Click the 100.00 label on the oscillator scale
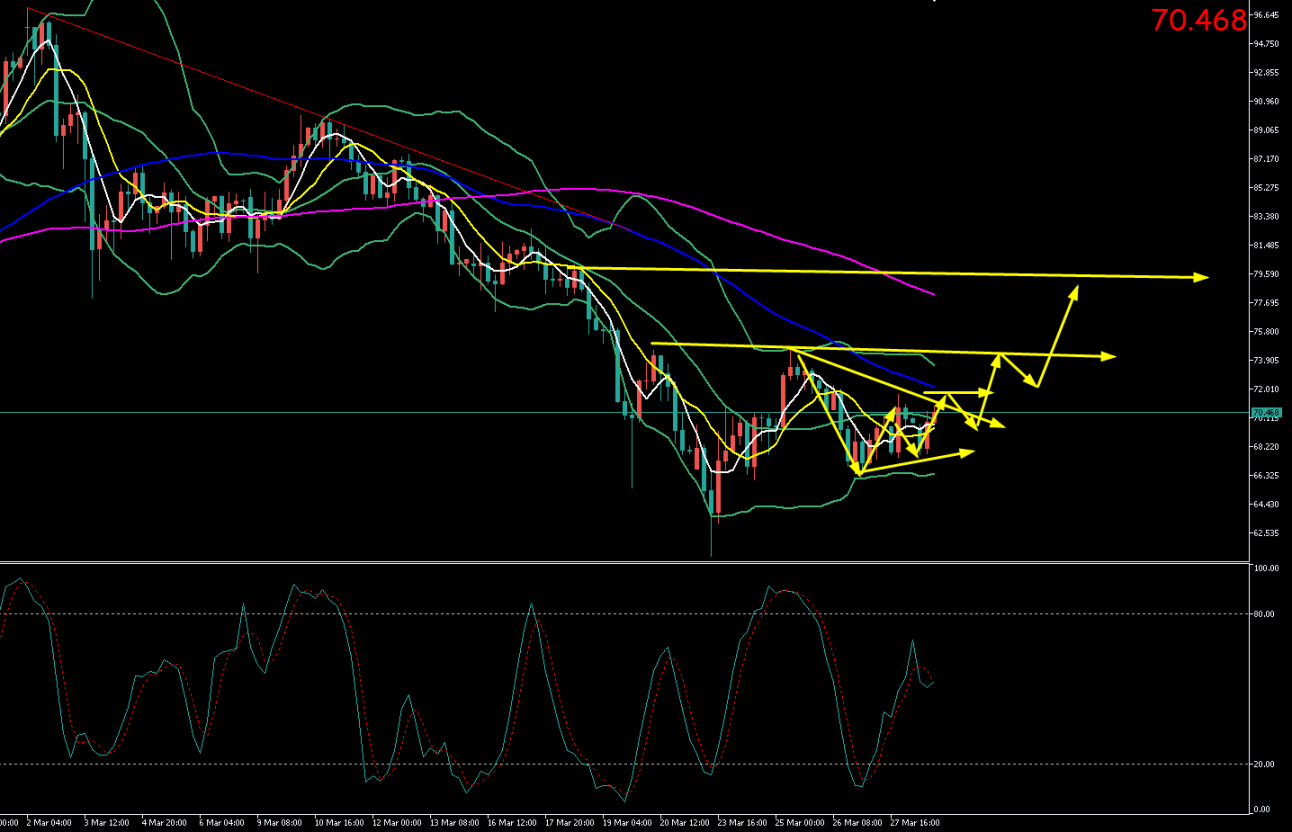 pos(1264,568)
